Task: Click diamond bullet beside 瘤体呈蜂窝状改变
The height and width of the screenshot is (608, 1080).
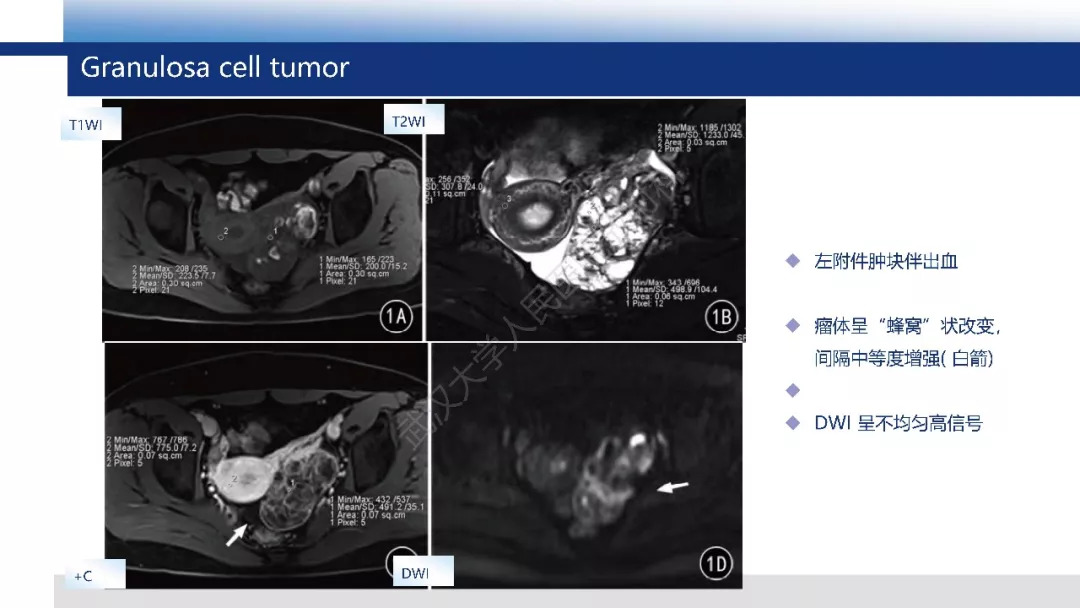Action: [793, 325]
